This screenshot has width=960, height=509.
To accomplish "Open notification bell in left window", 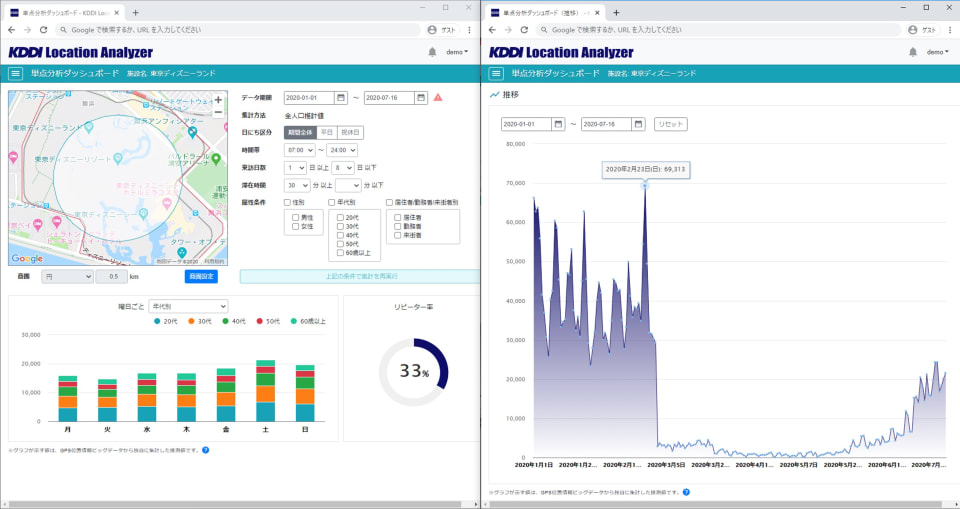I will click(x=432, y=52).
